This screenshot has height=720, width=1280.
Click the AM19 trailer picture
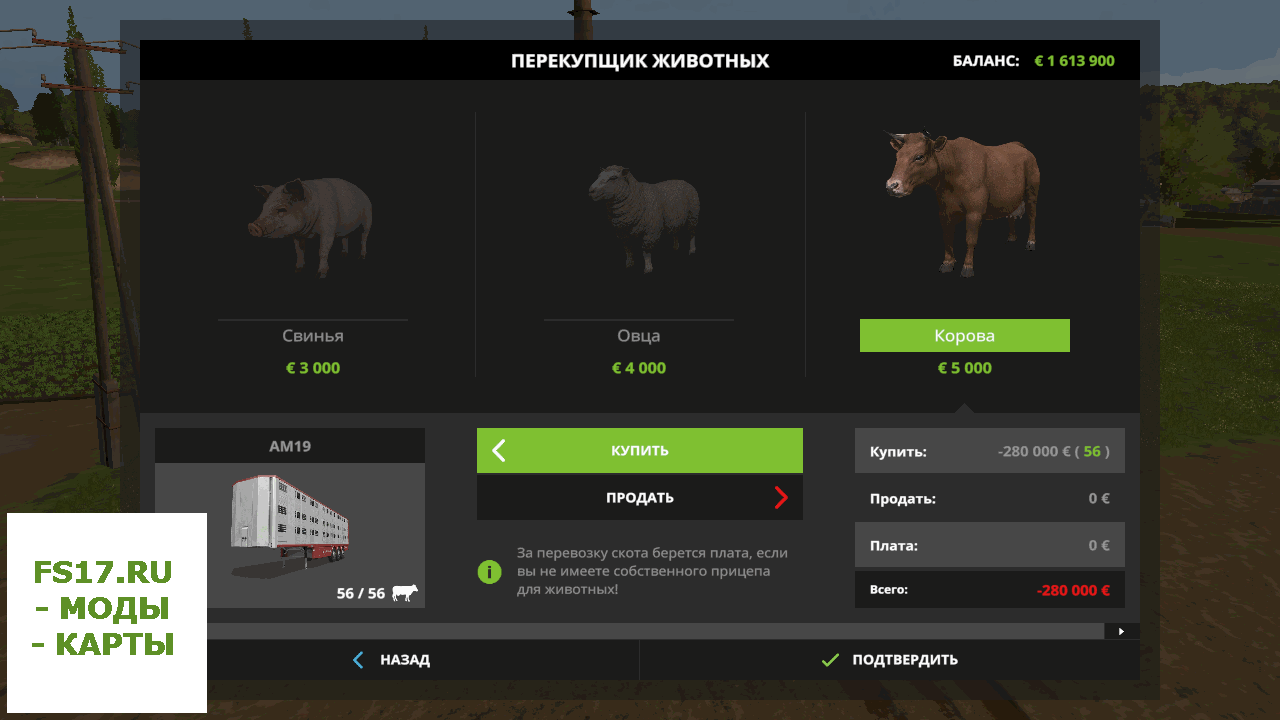coord(290,528)
